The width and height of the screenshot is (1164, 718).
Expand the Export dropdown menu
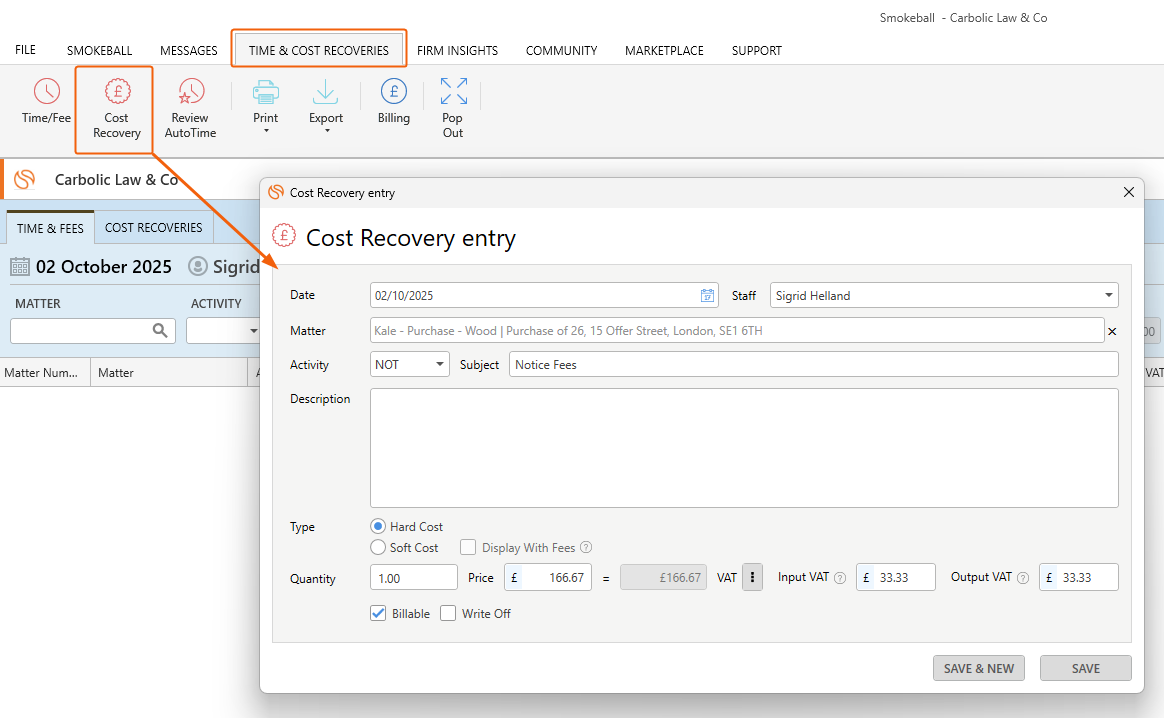coord(326,108)
